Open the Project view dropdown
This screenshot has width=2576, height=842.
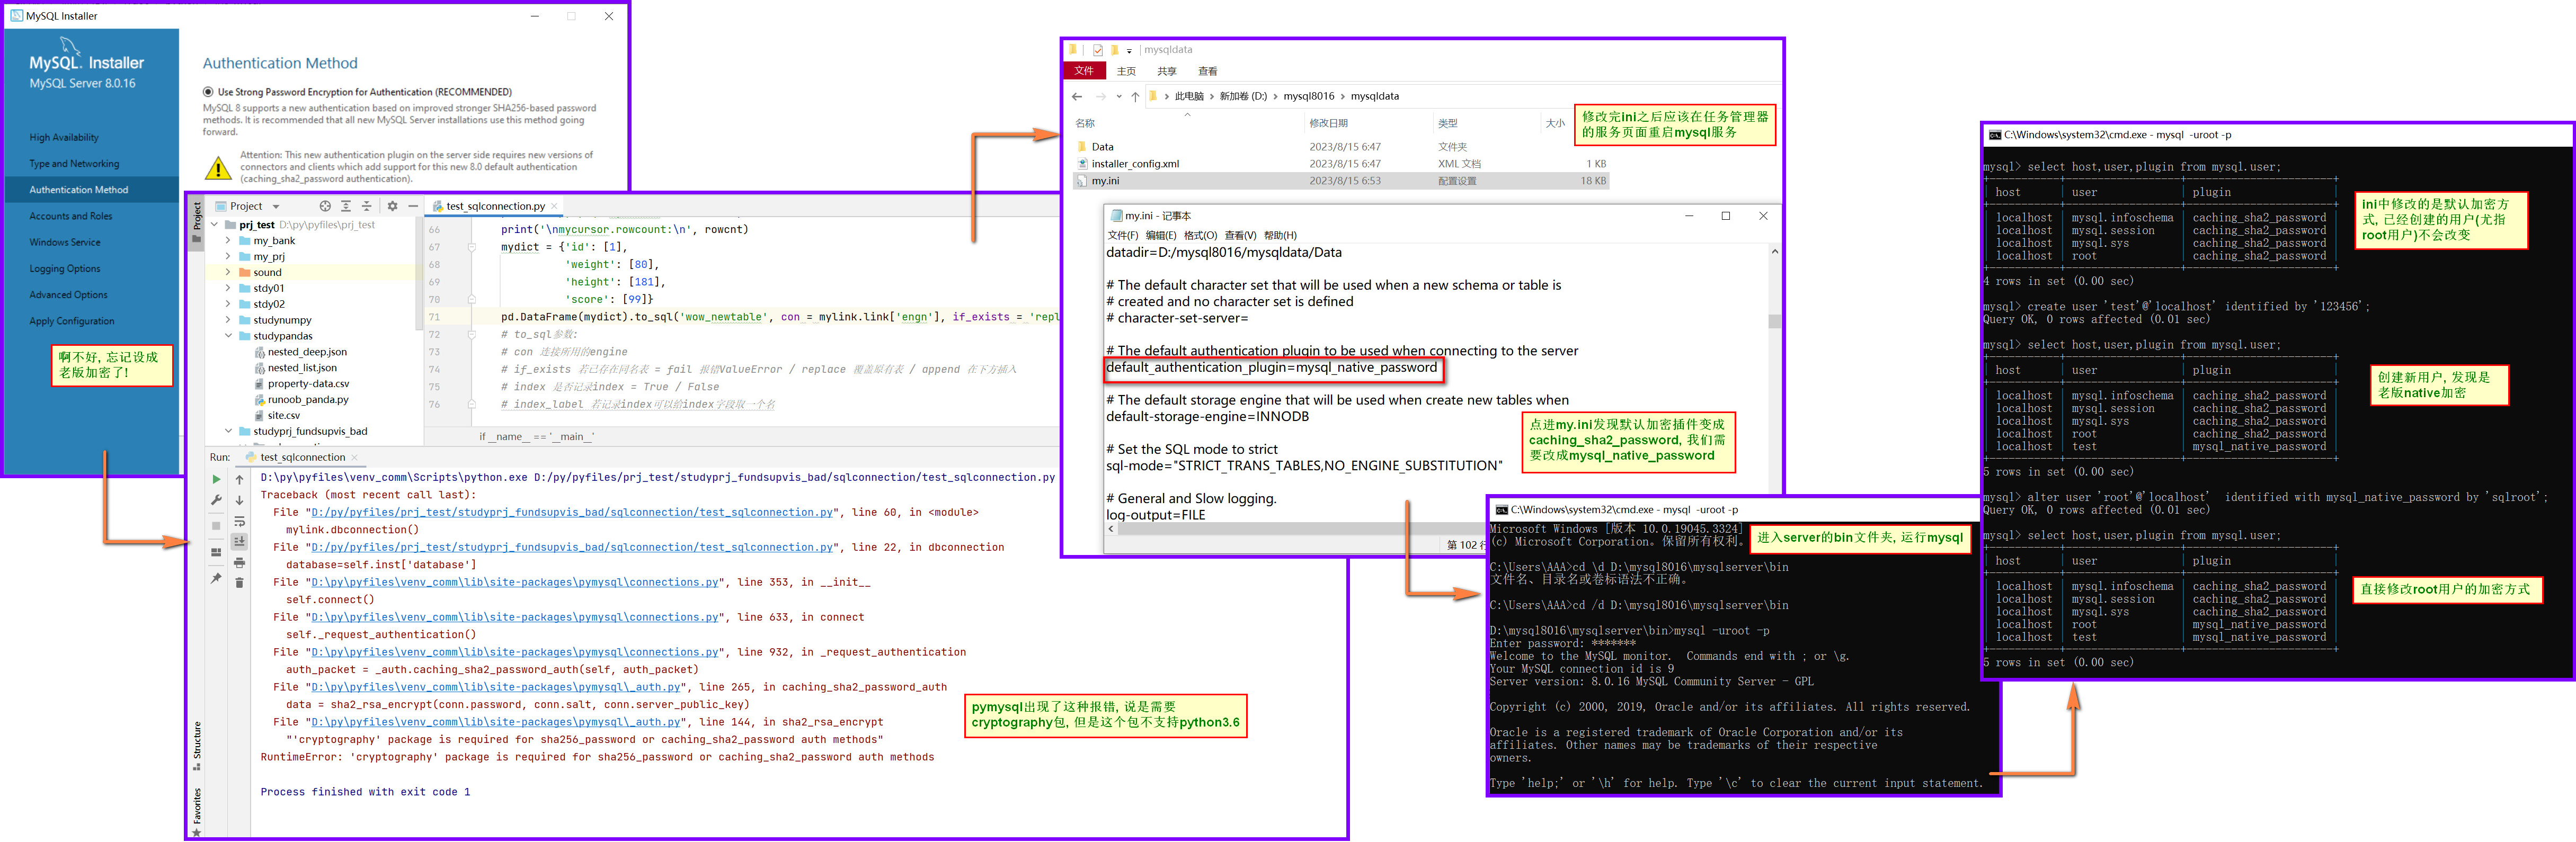(x=276, y=207)
